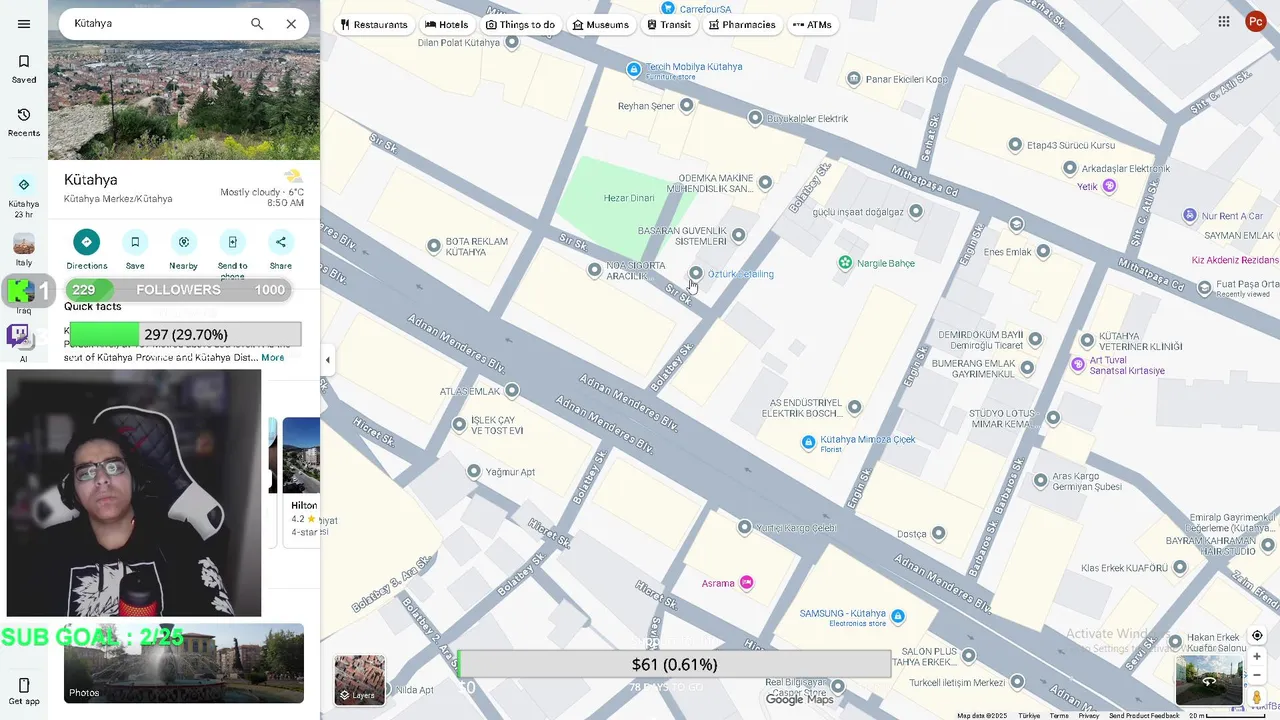Open the Privacy footer link
1280x720 pixels.
1088,716
